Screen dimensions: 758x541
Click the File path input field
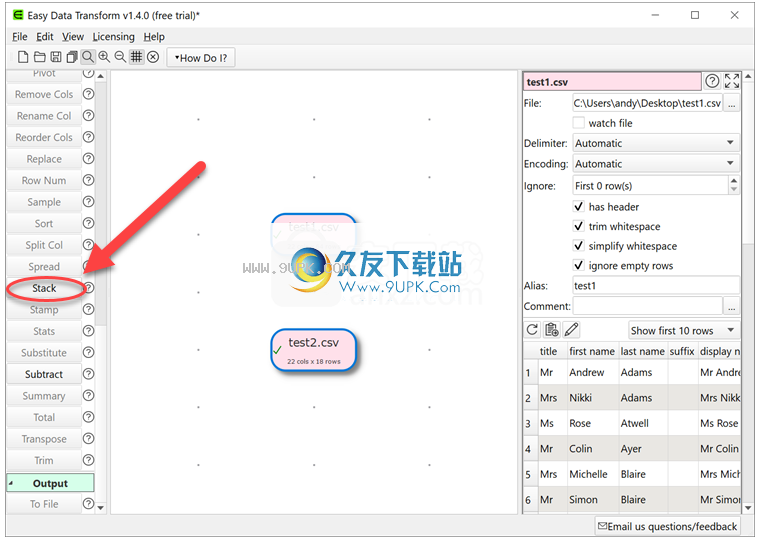[x=647, y=103]
